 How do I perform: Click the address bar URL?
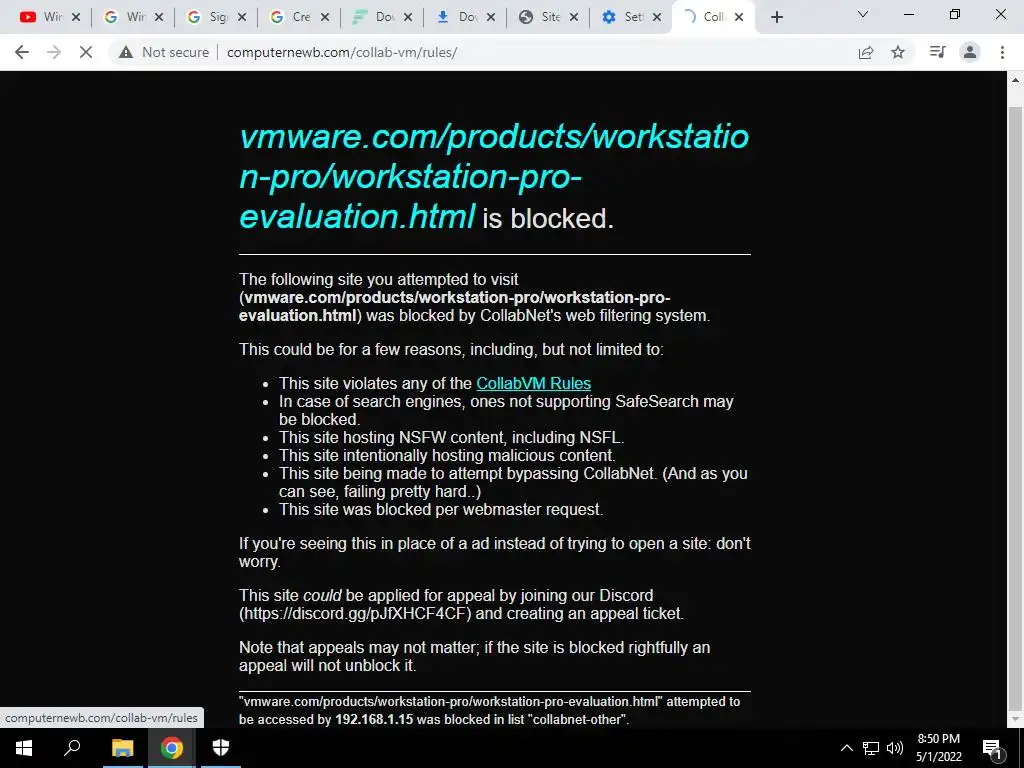(342, 52)
